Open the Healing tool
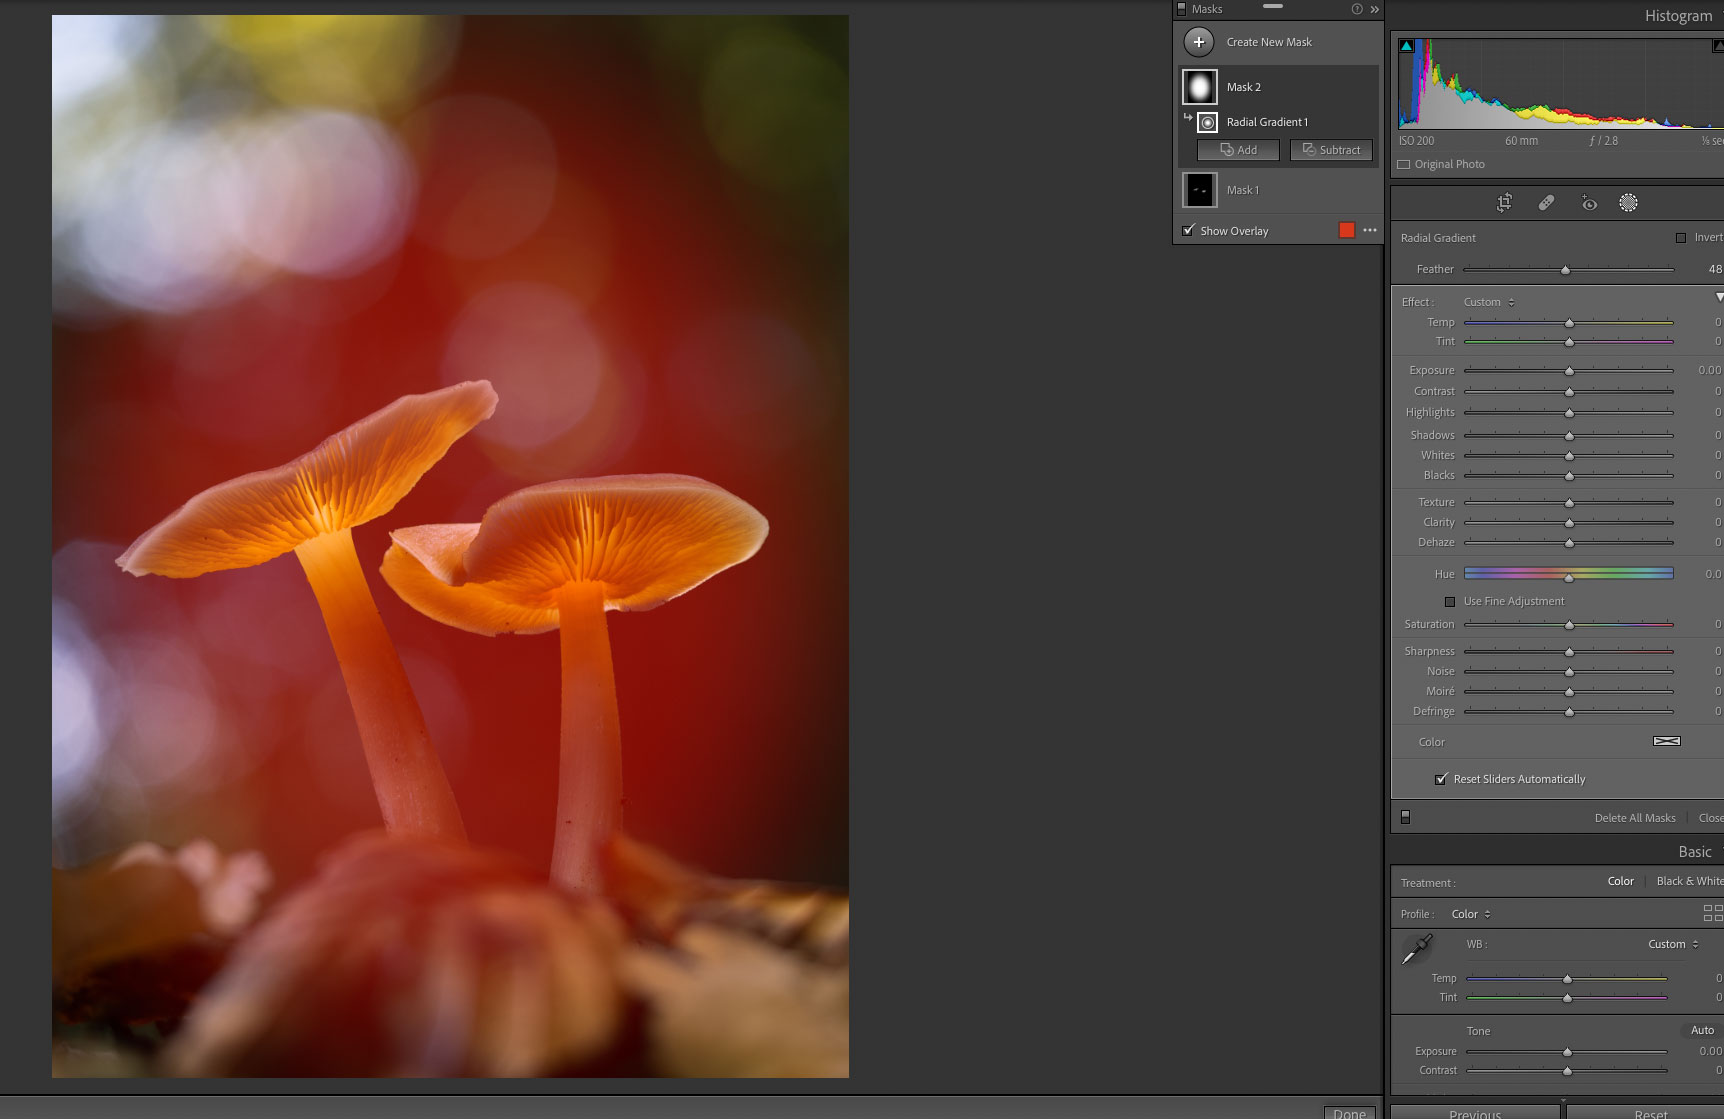This screenshot has width=1724, height=1119. coord(1547,202)
